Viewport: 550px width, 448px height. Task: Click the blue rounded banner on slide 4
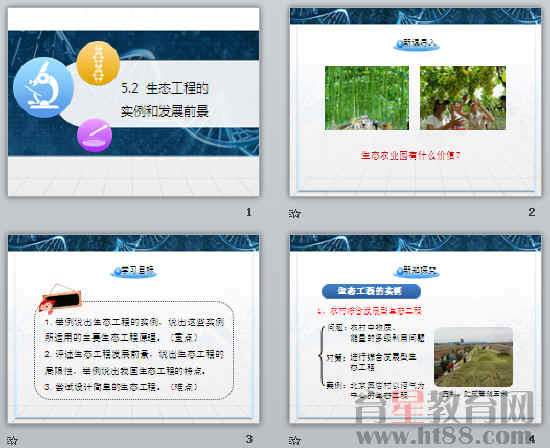pyautogui.click(x=371, y=291)
